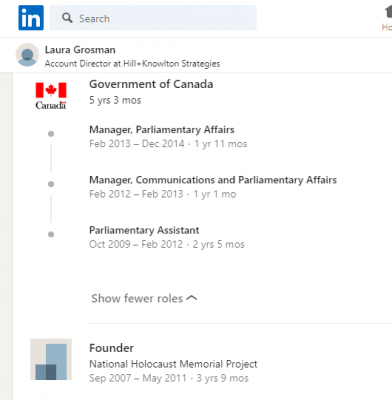The height and width of the screenshot is (400, 392).
Task: Click the timeline dot beside Manager, Communications
Action: tap(51, 184)
